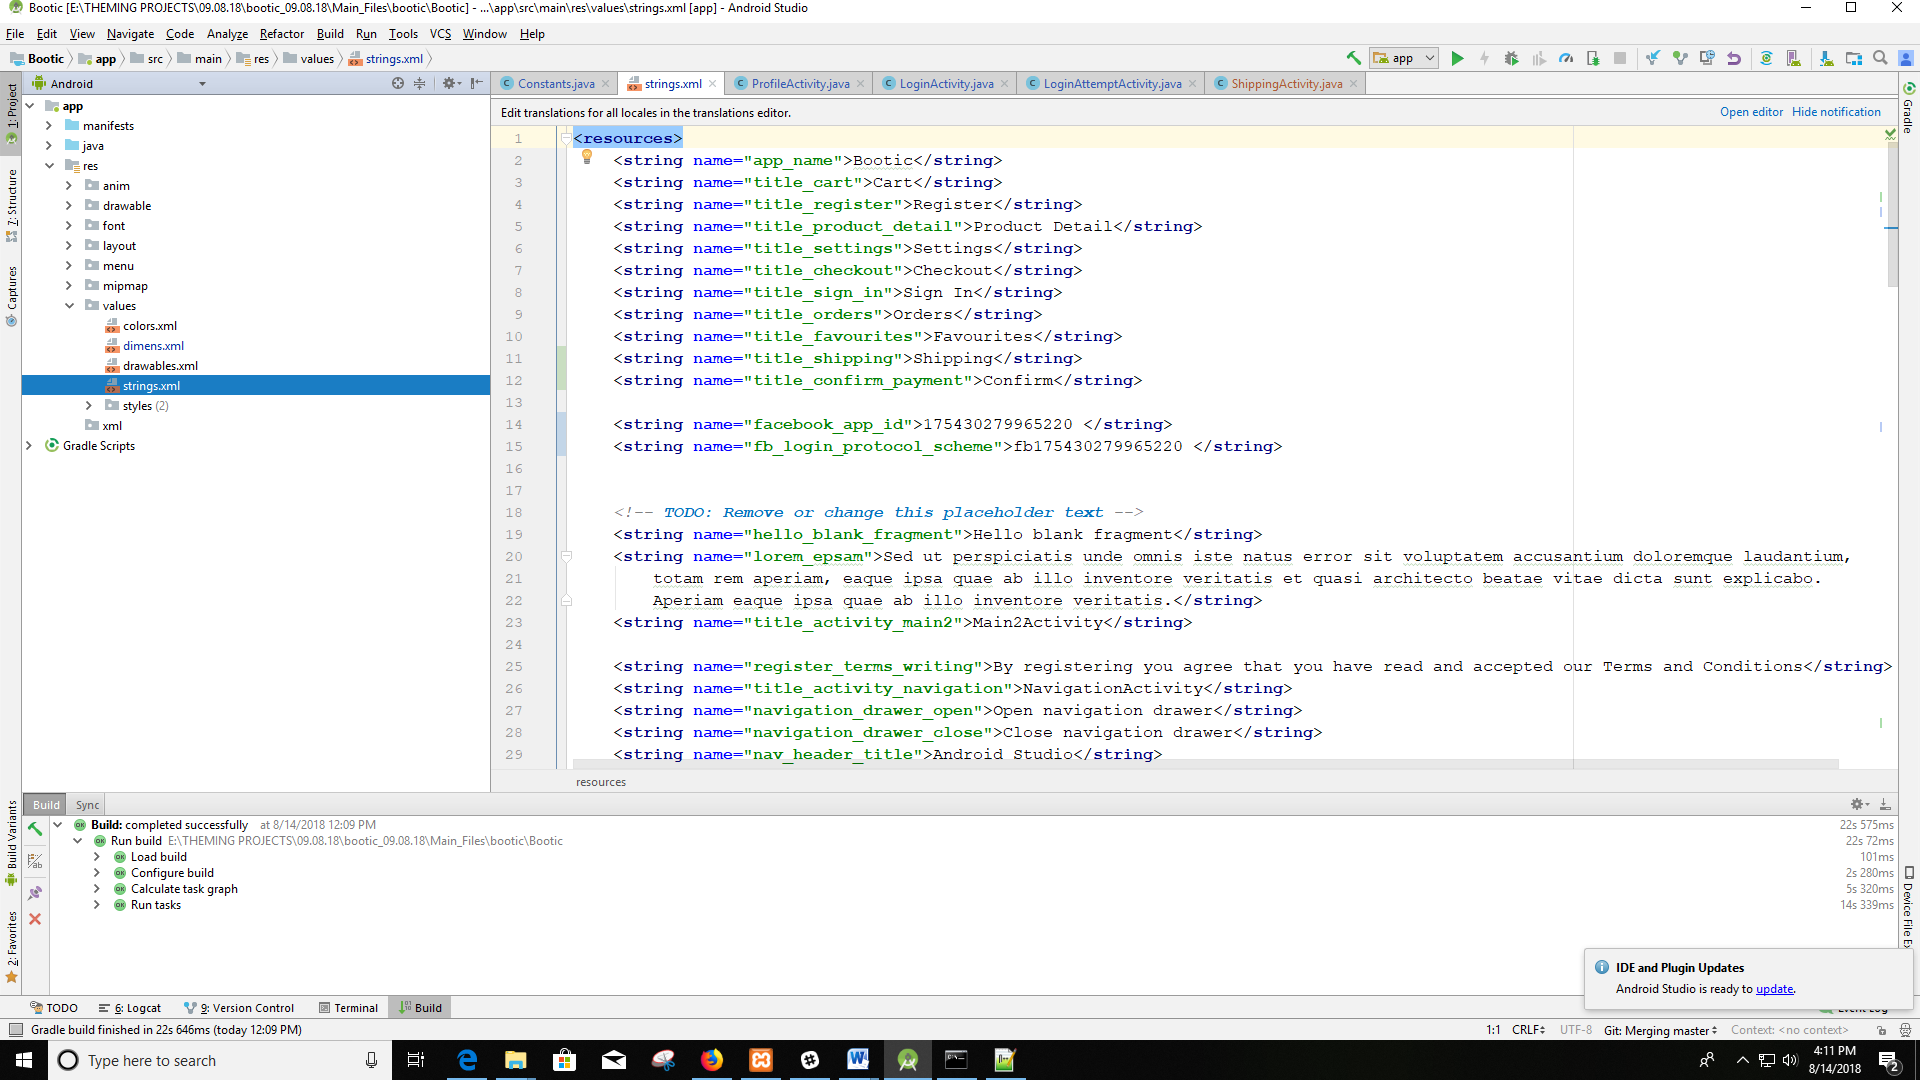Image resolution: width=1920 pixels, height=1080 pixels.
Task: Open Project panel settings gear icon
Action: coord(449,83)
